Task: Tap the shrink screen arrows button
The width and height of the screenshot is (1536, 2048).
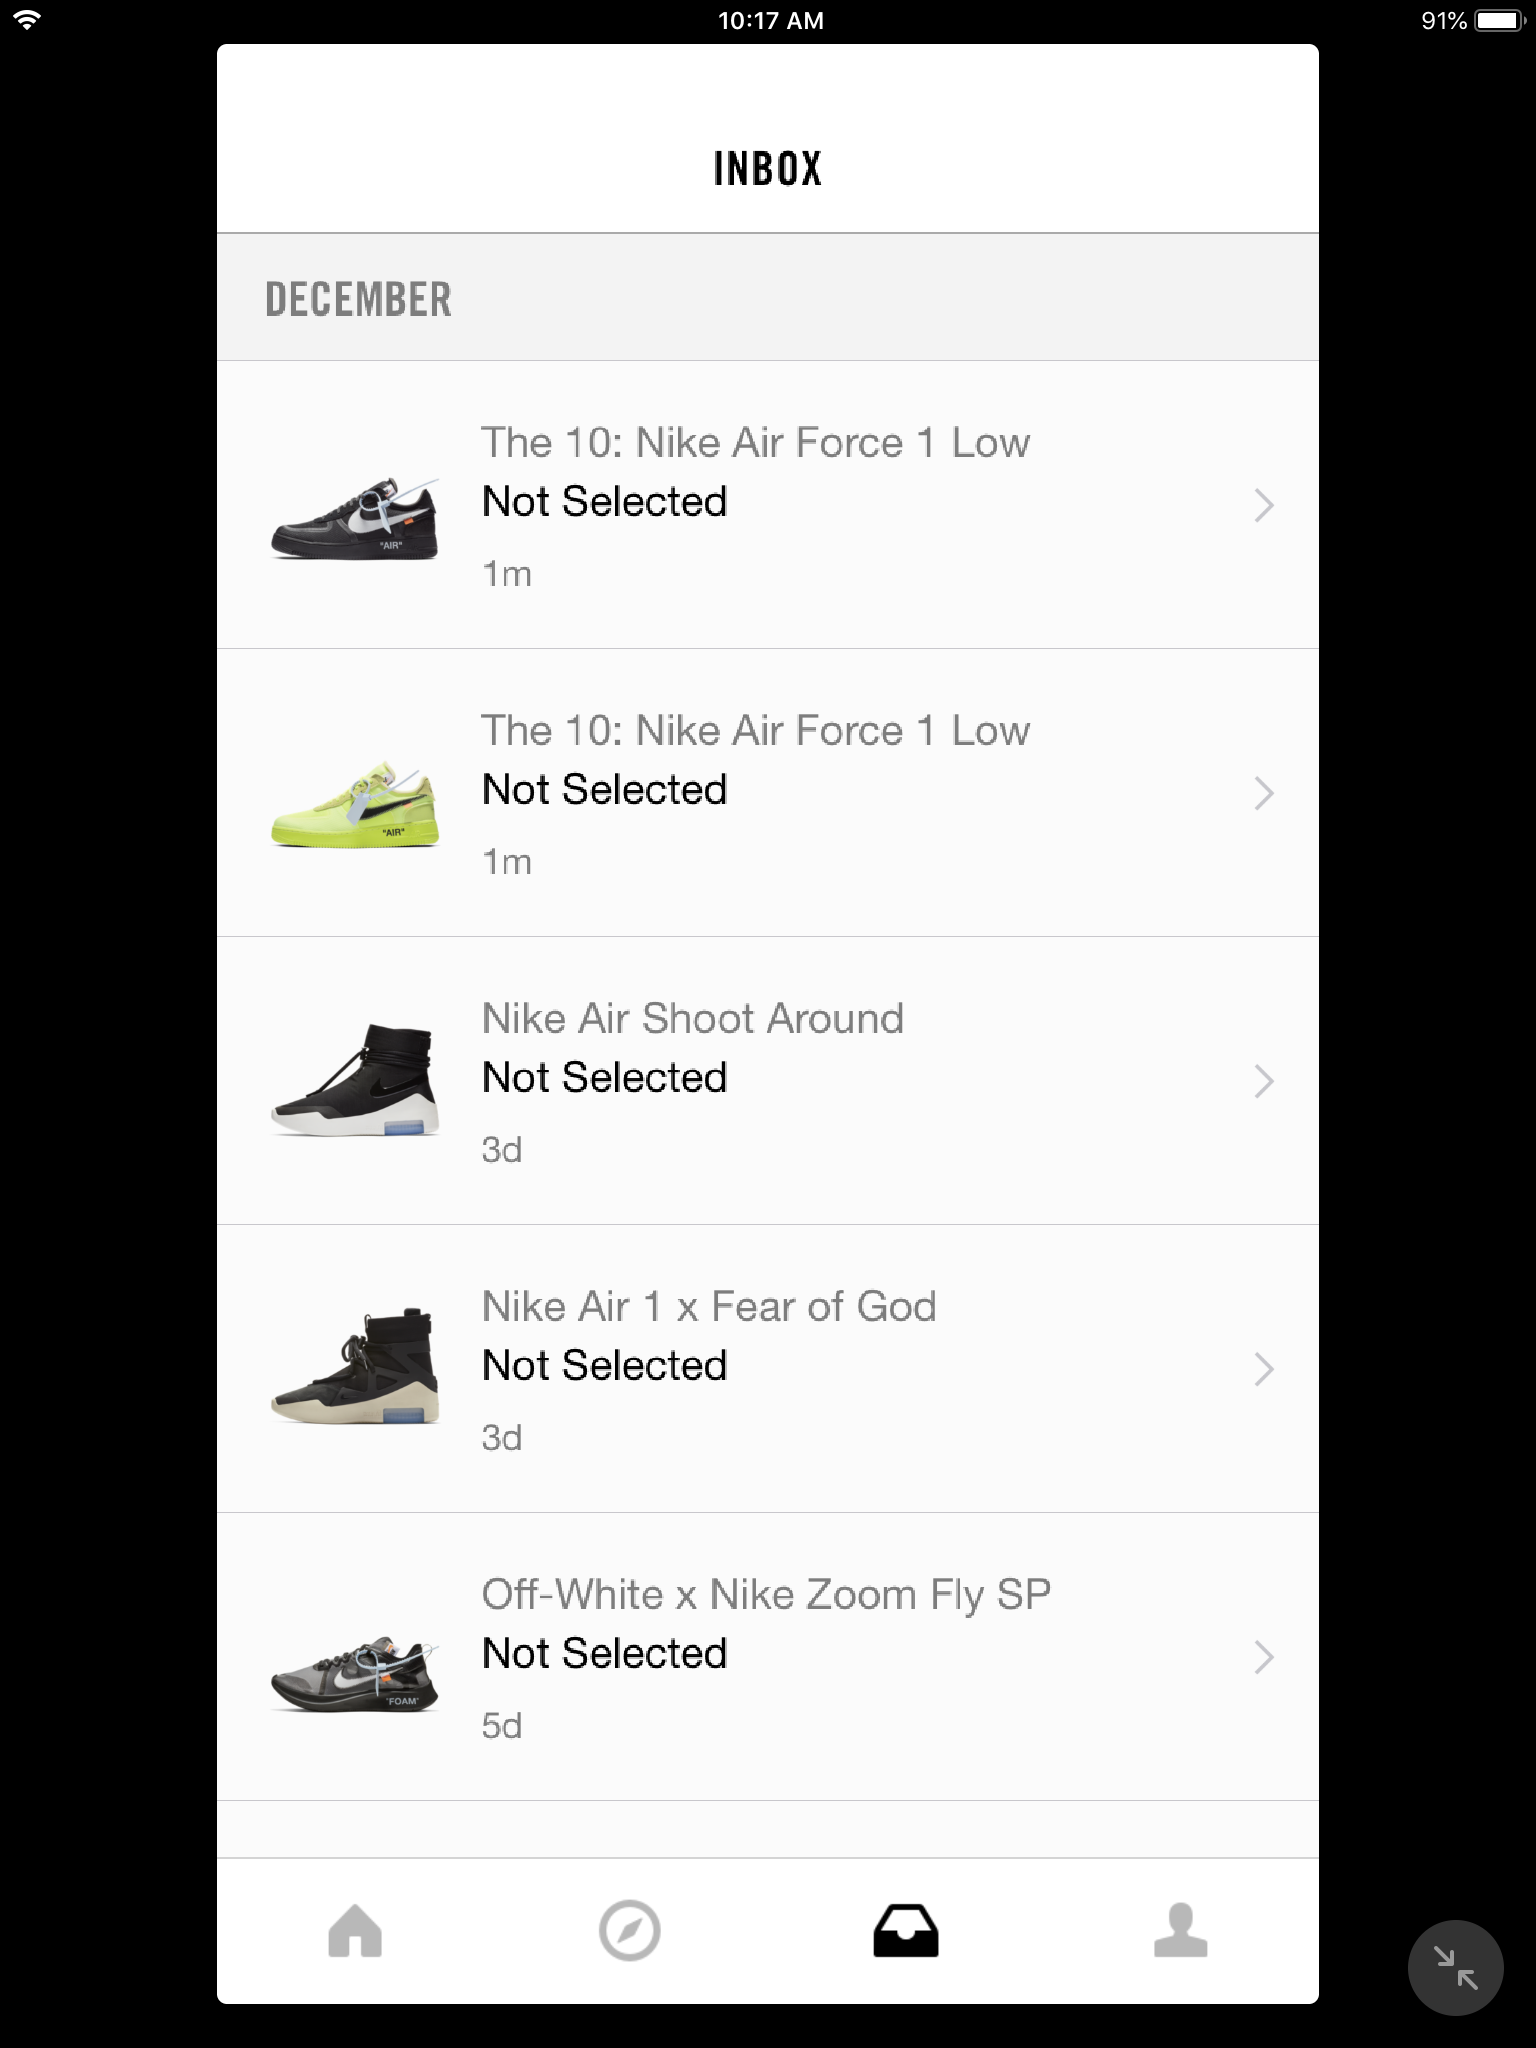Action: (1455, 1967)
